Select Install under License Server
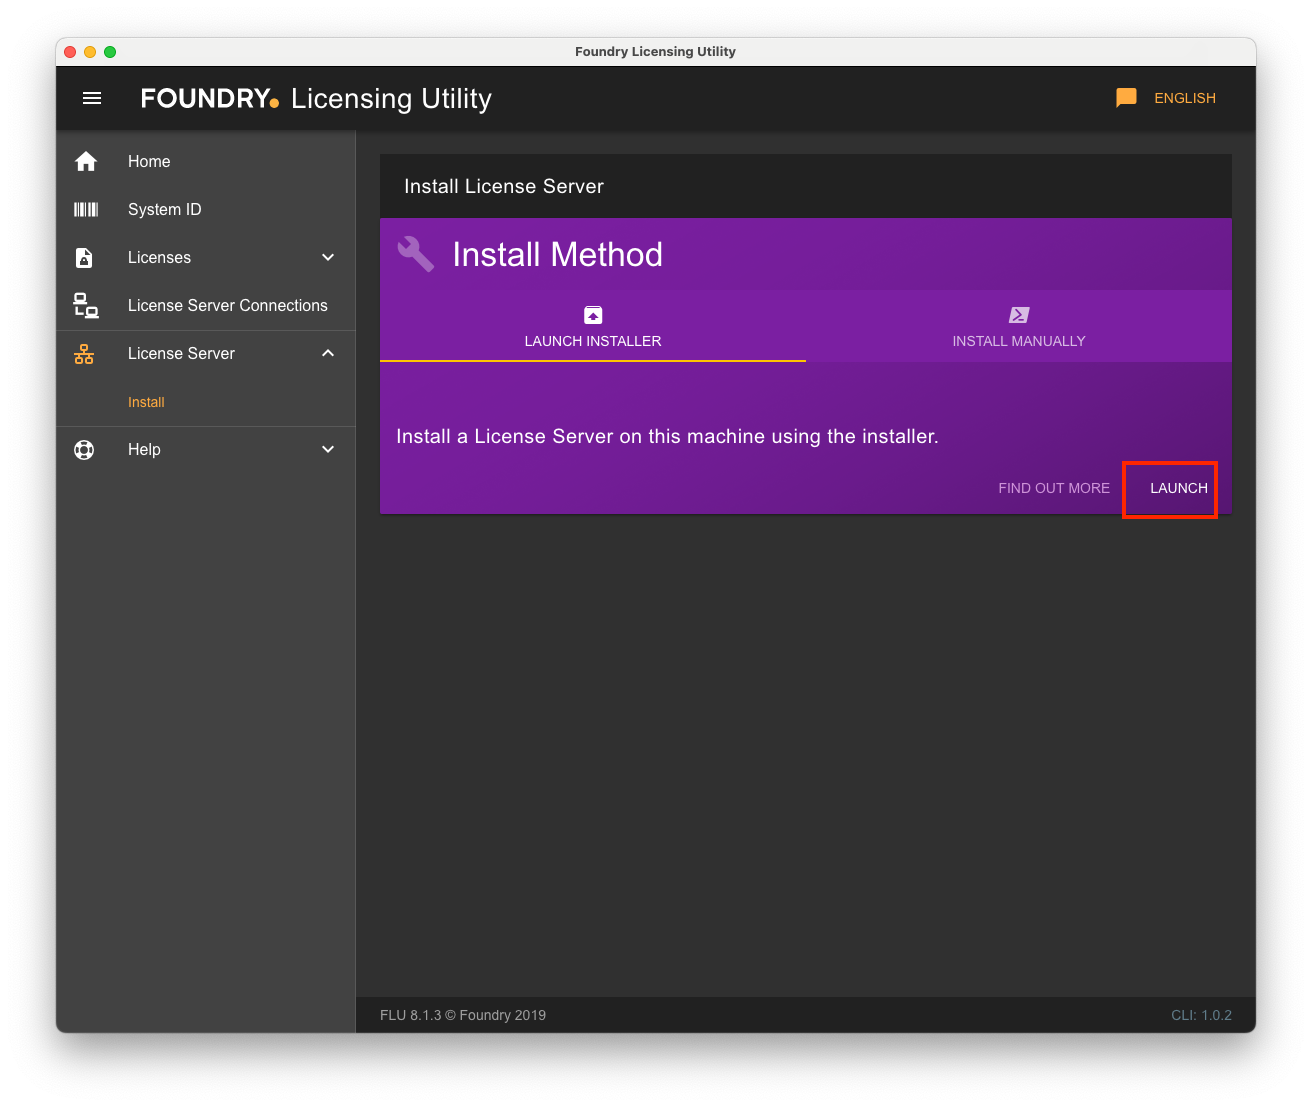Image resolution: width=1312 pixels, height=1107 pixels. (146, 402)
